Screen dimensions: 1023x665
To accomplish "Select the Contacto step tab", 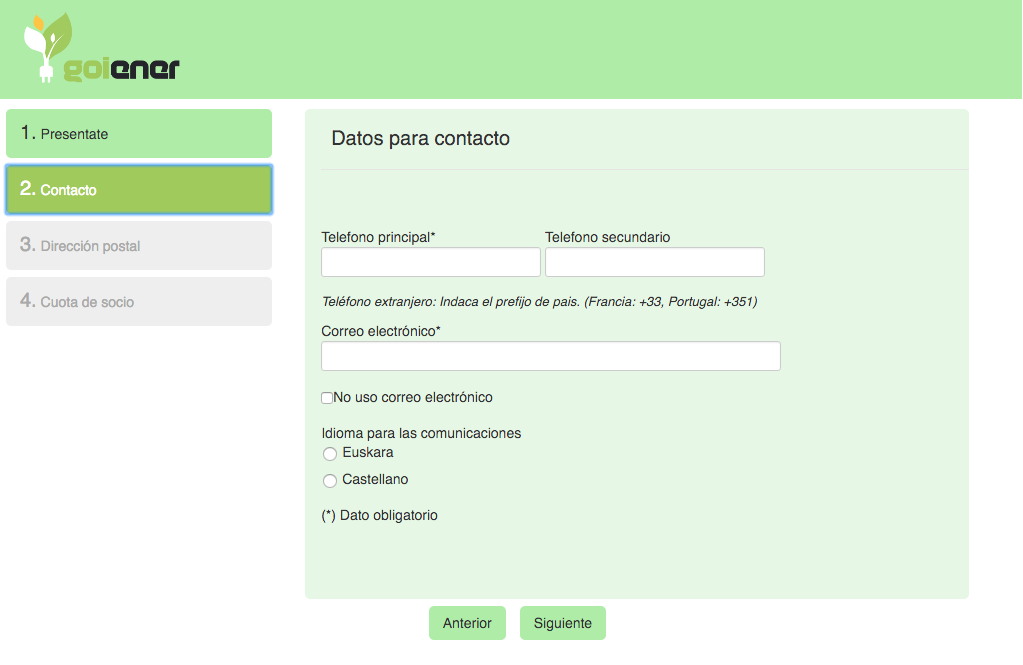I will point(139,190).
